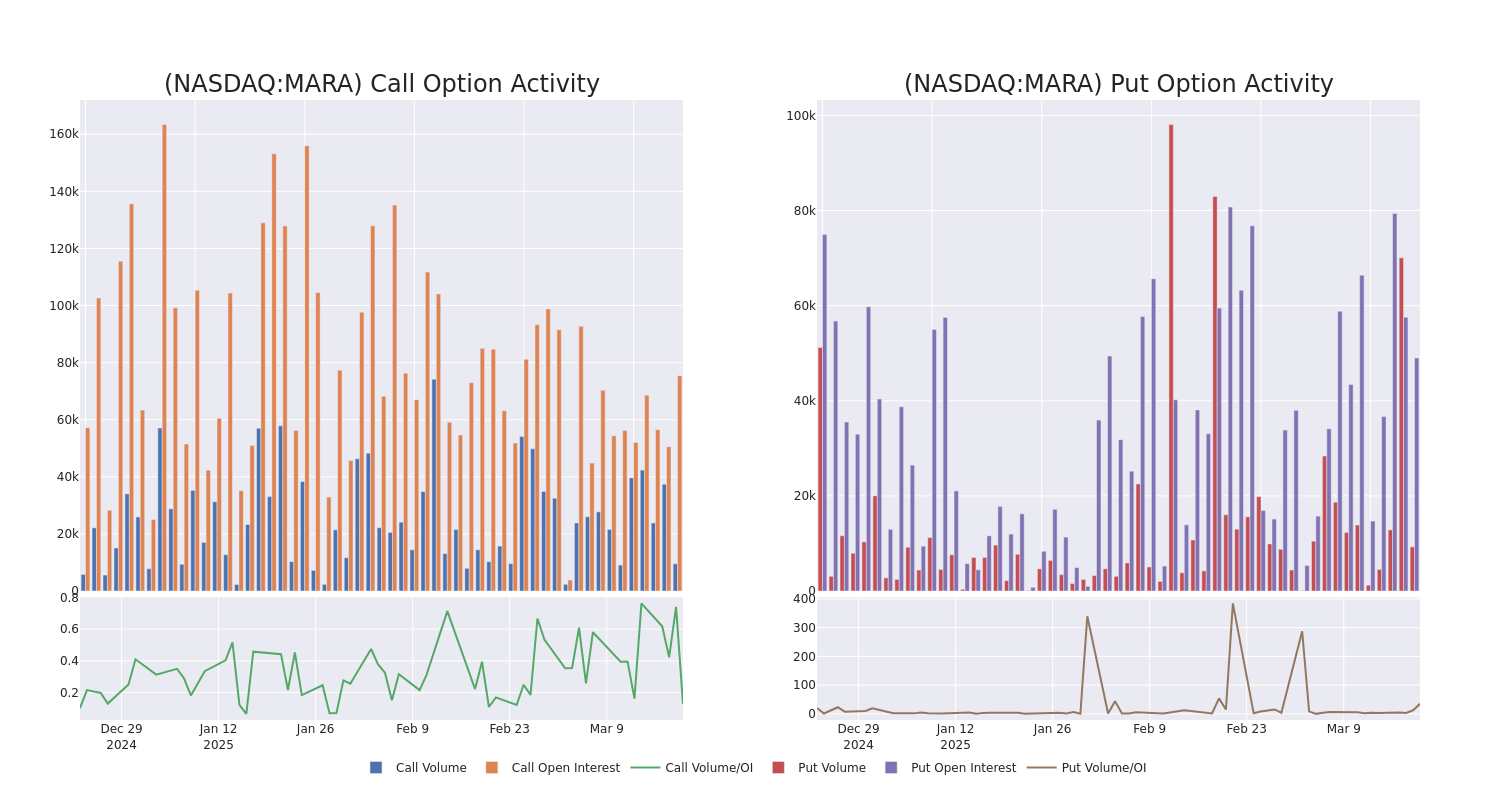Select the 'Put Open Interest' legend label
The image size is (1500, 800).
(x=963, y=768)
